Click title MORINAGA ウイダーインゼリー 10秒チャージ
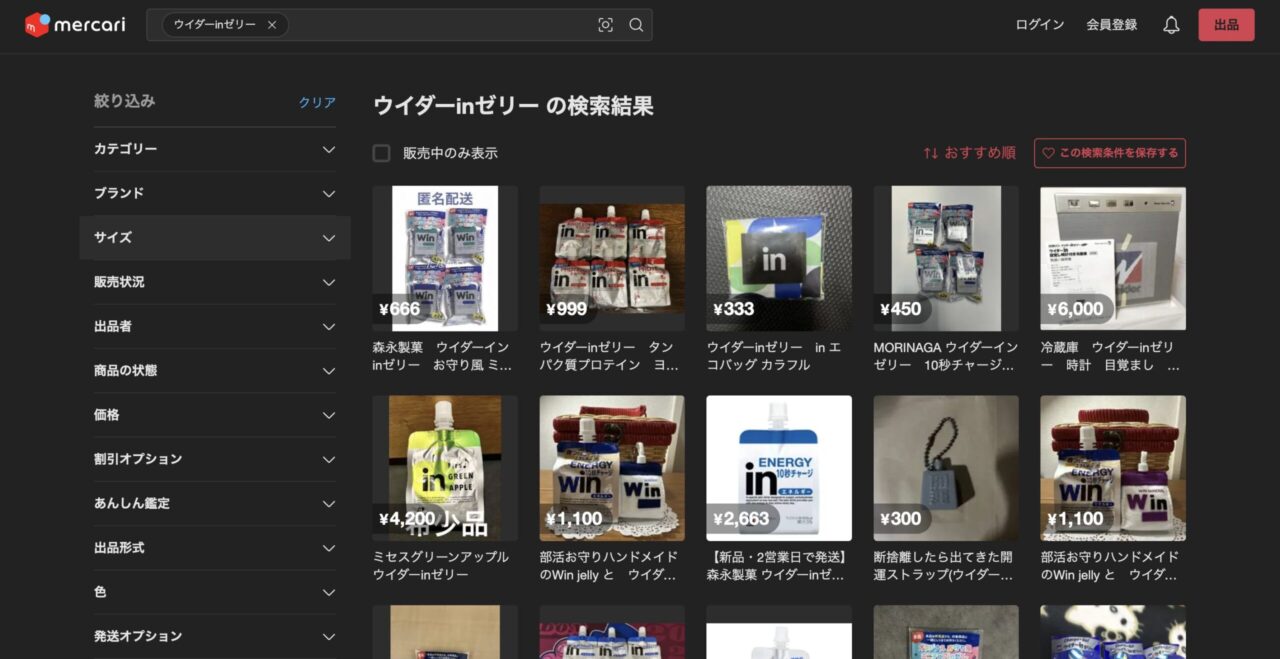This screenshot has height=659, width=1280. pos(946,356)
